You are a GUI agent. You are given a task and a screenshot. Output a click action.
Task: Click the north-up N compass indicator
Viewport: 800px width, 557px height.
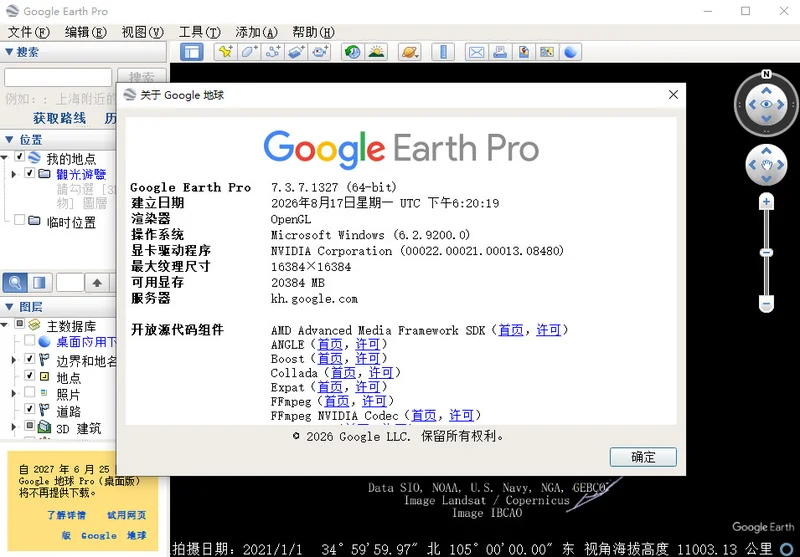click(x=766, y=74)
